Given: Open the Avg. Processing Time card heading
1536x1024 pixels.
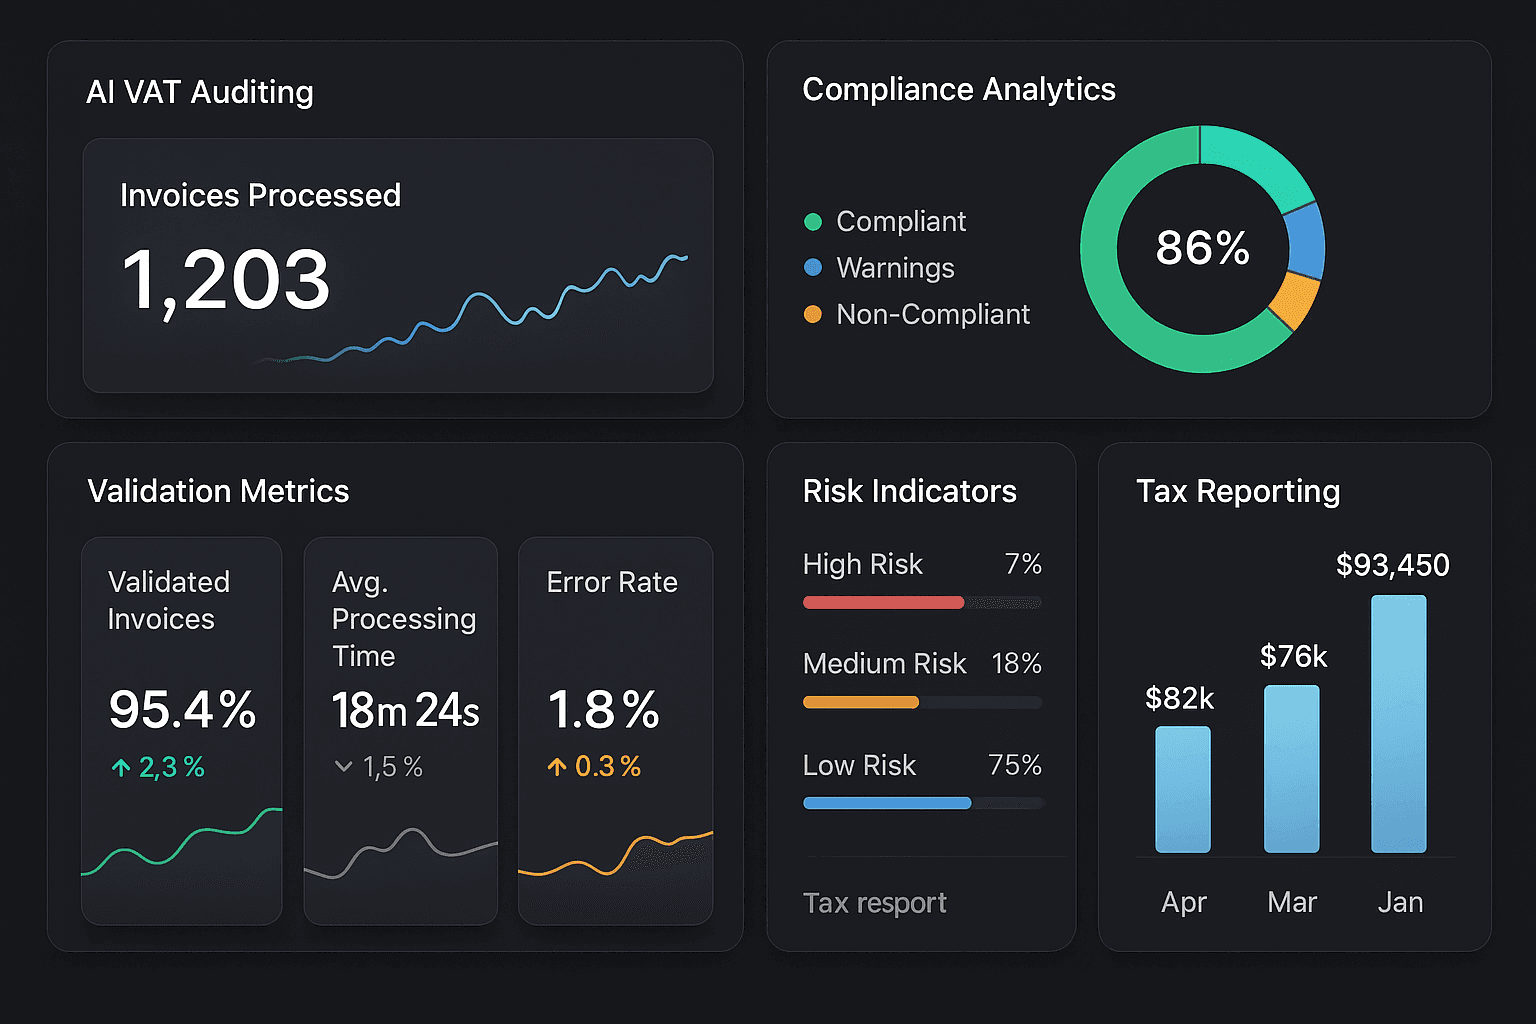Looking at the screenshot, I should point(404,619).
